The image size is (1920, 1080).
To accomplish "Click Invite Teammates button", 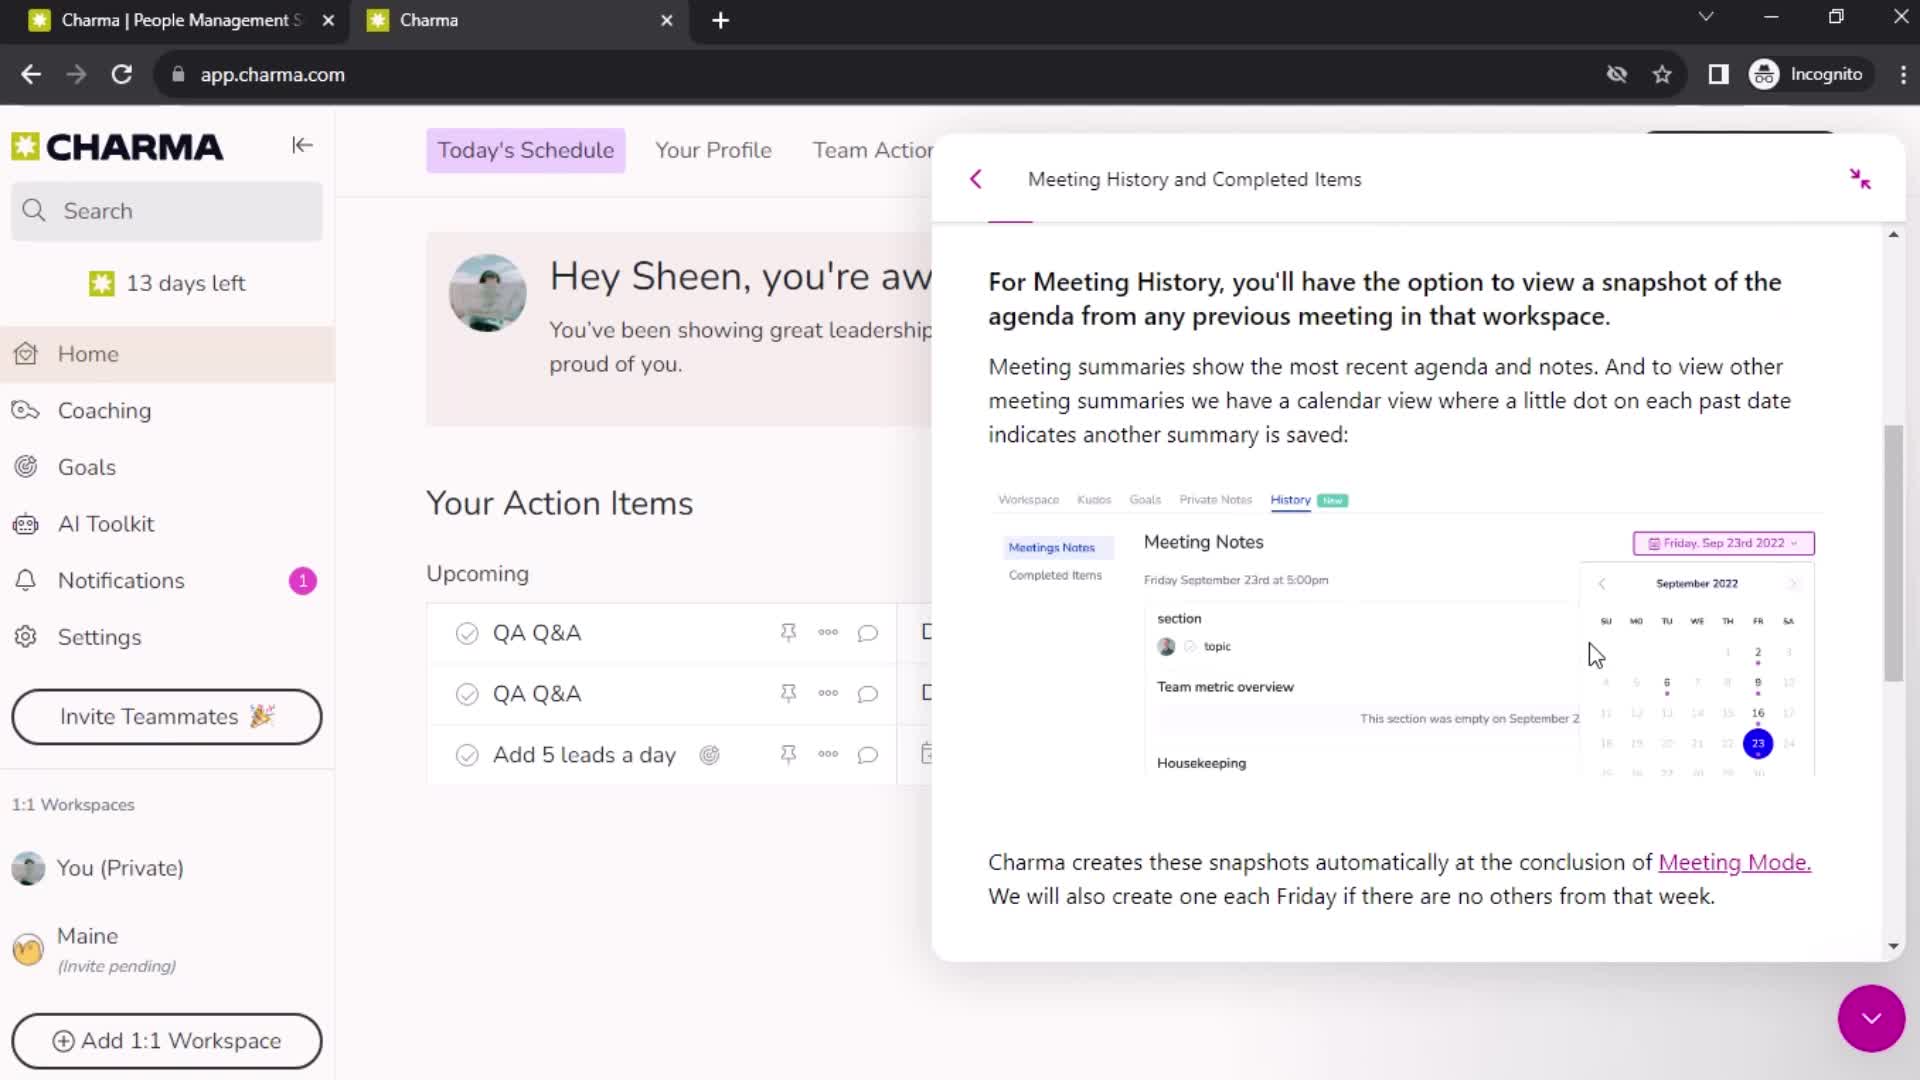I will click(166, 717).
